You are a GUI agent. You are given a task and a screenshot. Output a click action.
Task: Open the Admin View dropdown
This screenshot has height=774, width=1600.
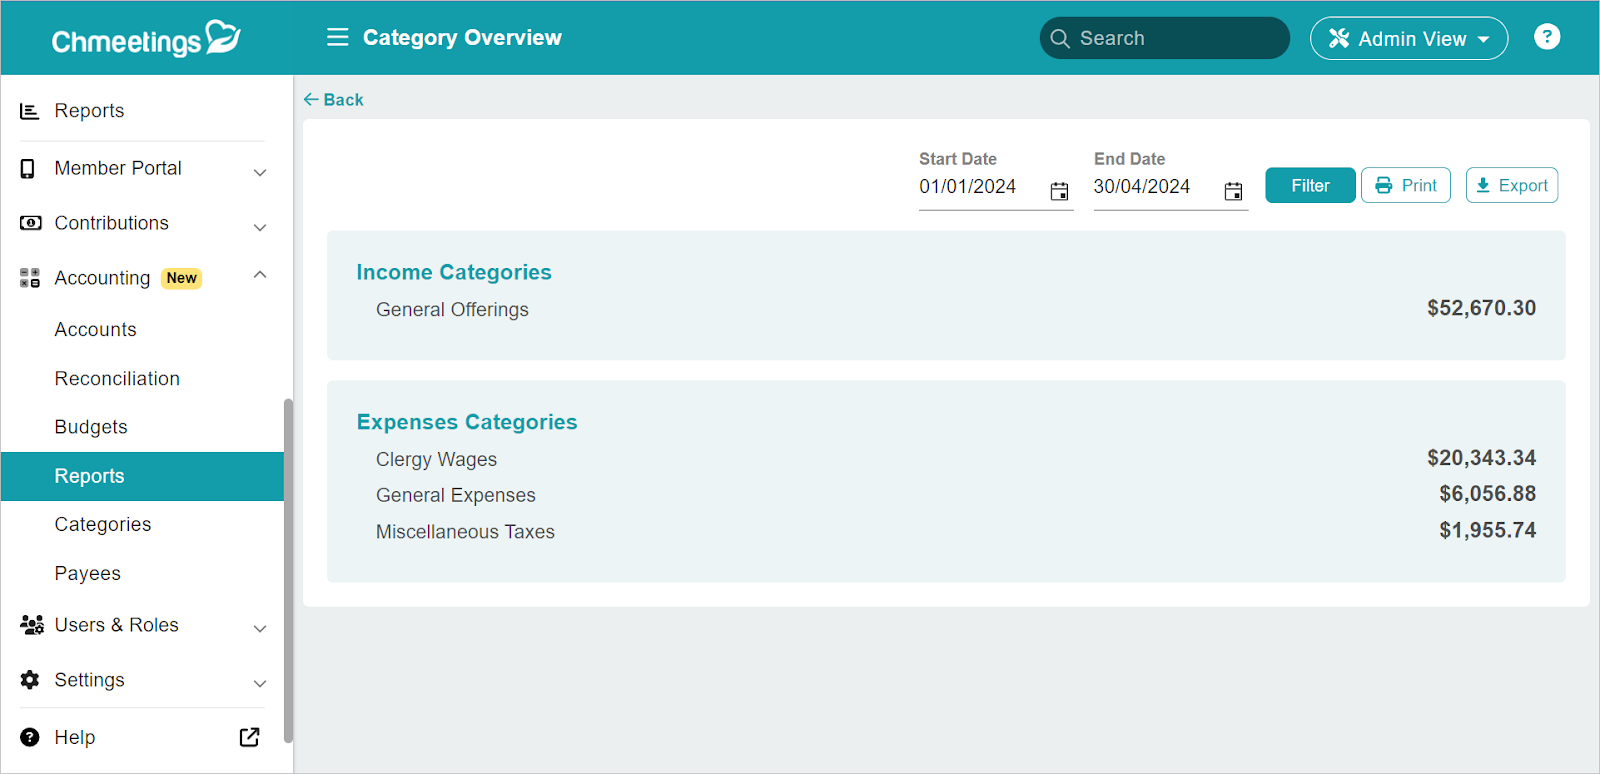click(x=1408, y=39)
